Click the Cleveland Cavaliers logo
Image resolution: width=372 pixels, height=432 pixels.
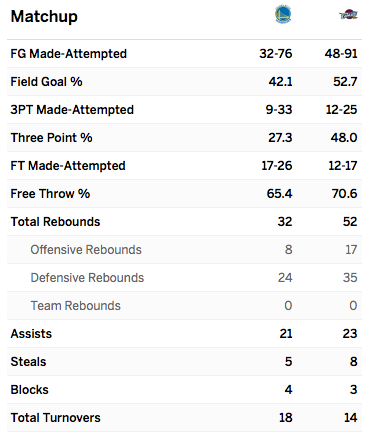[348, 15]
